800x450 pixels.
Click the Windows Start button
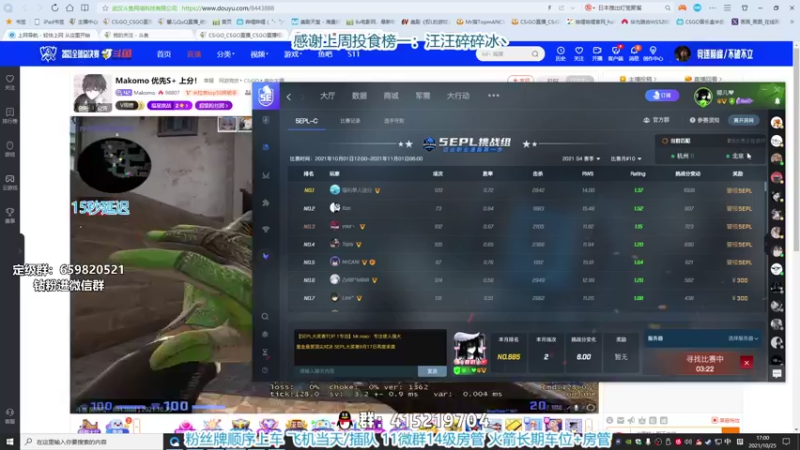click(x=10, y=441)
